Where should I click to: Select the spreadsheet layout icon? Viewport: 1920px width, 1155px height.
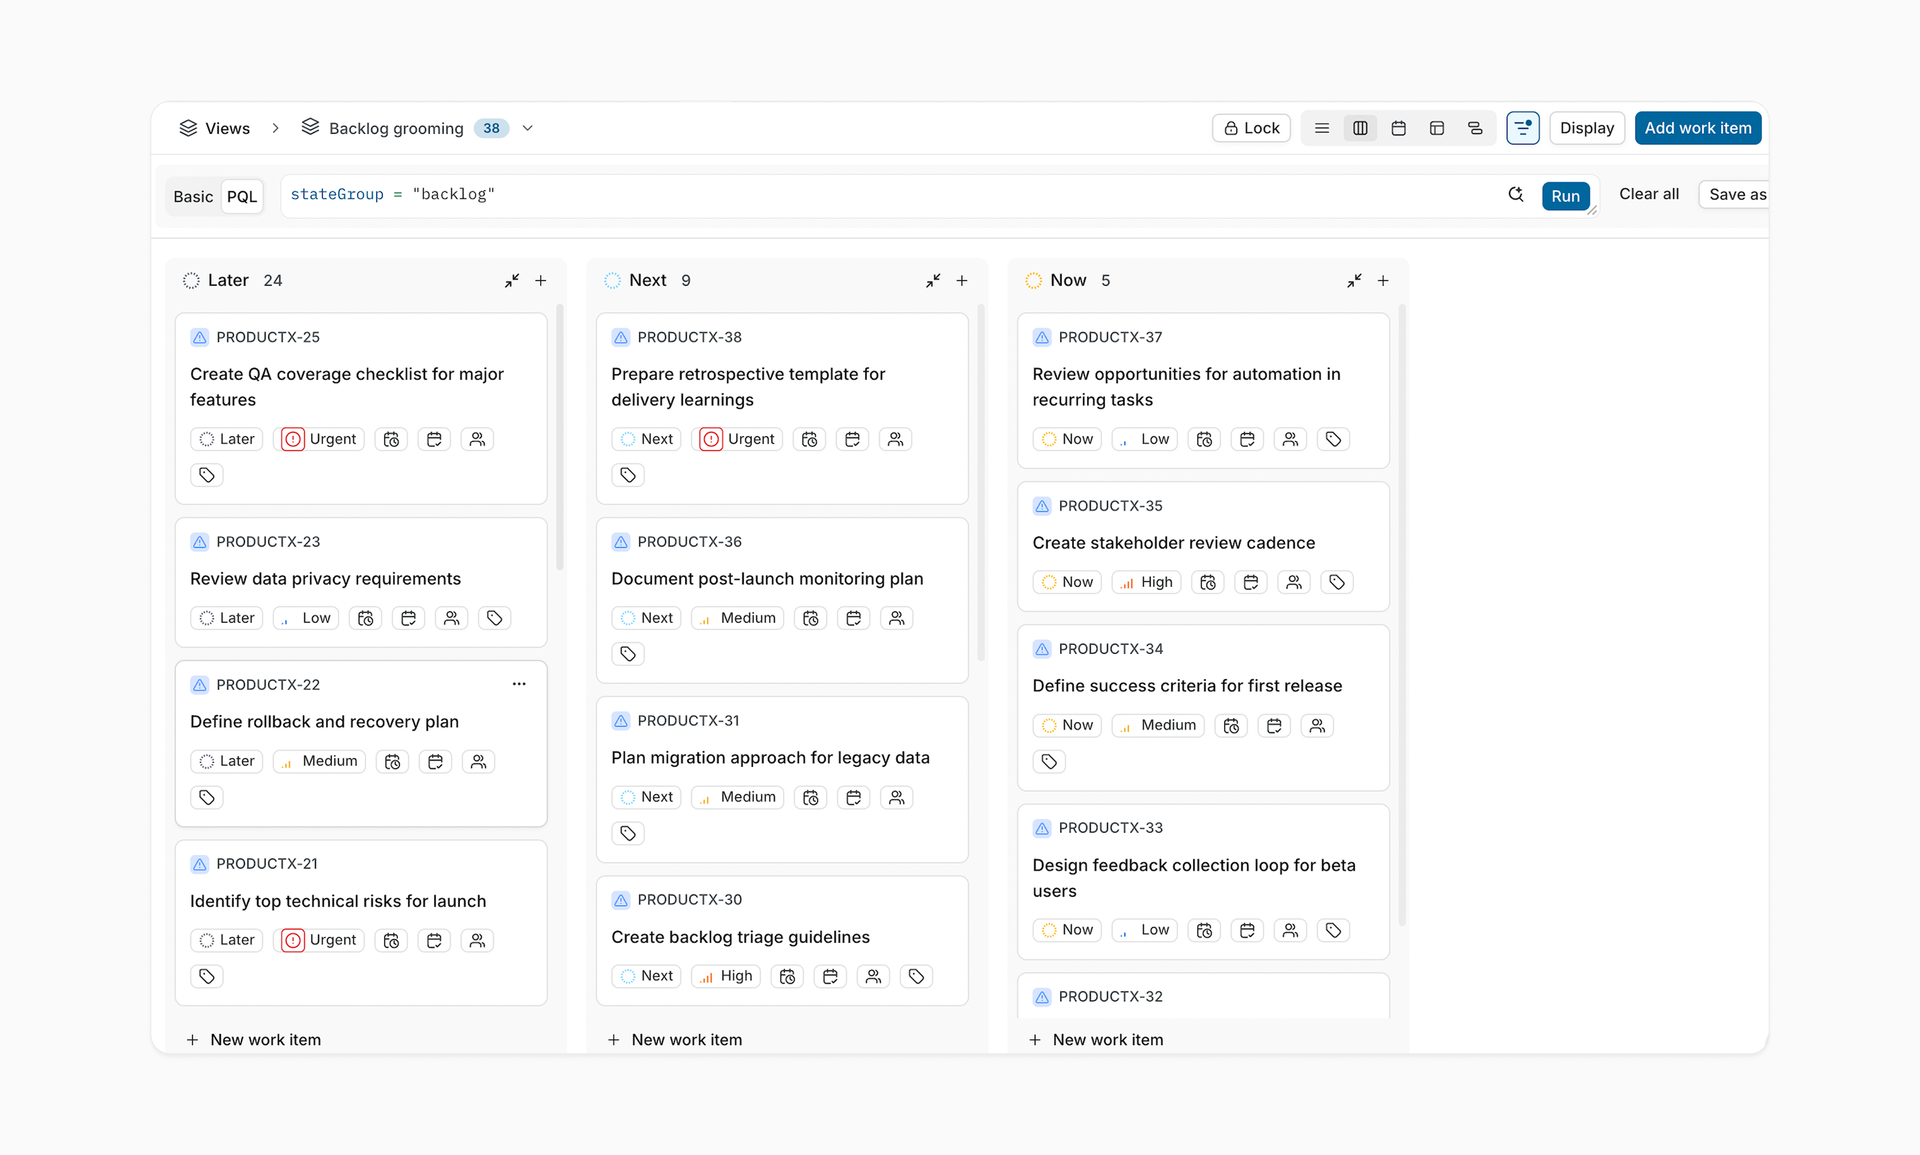click(x=1436, y=128)
